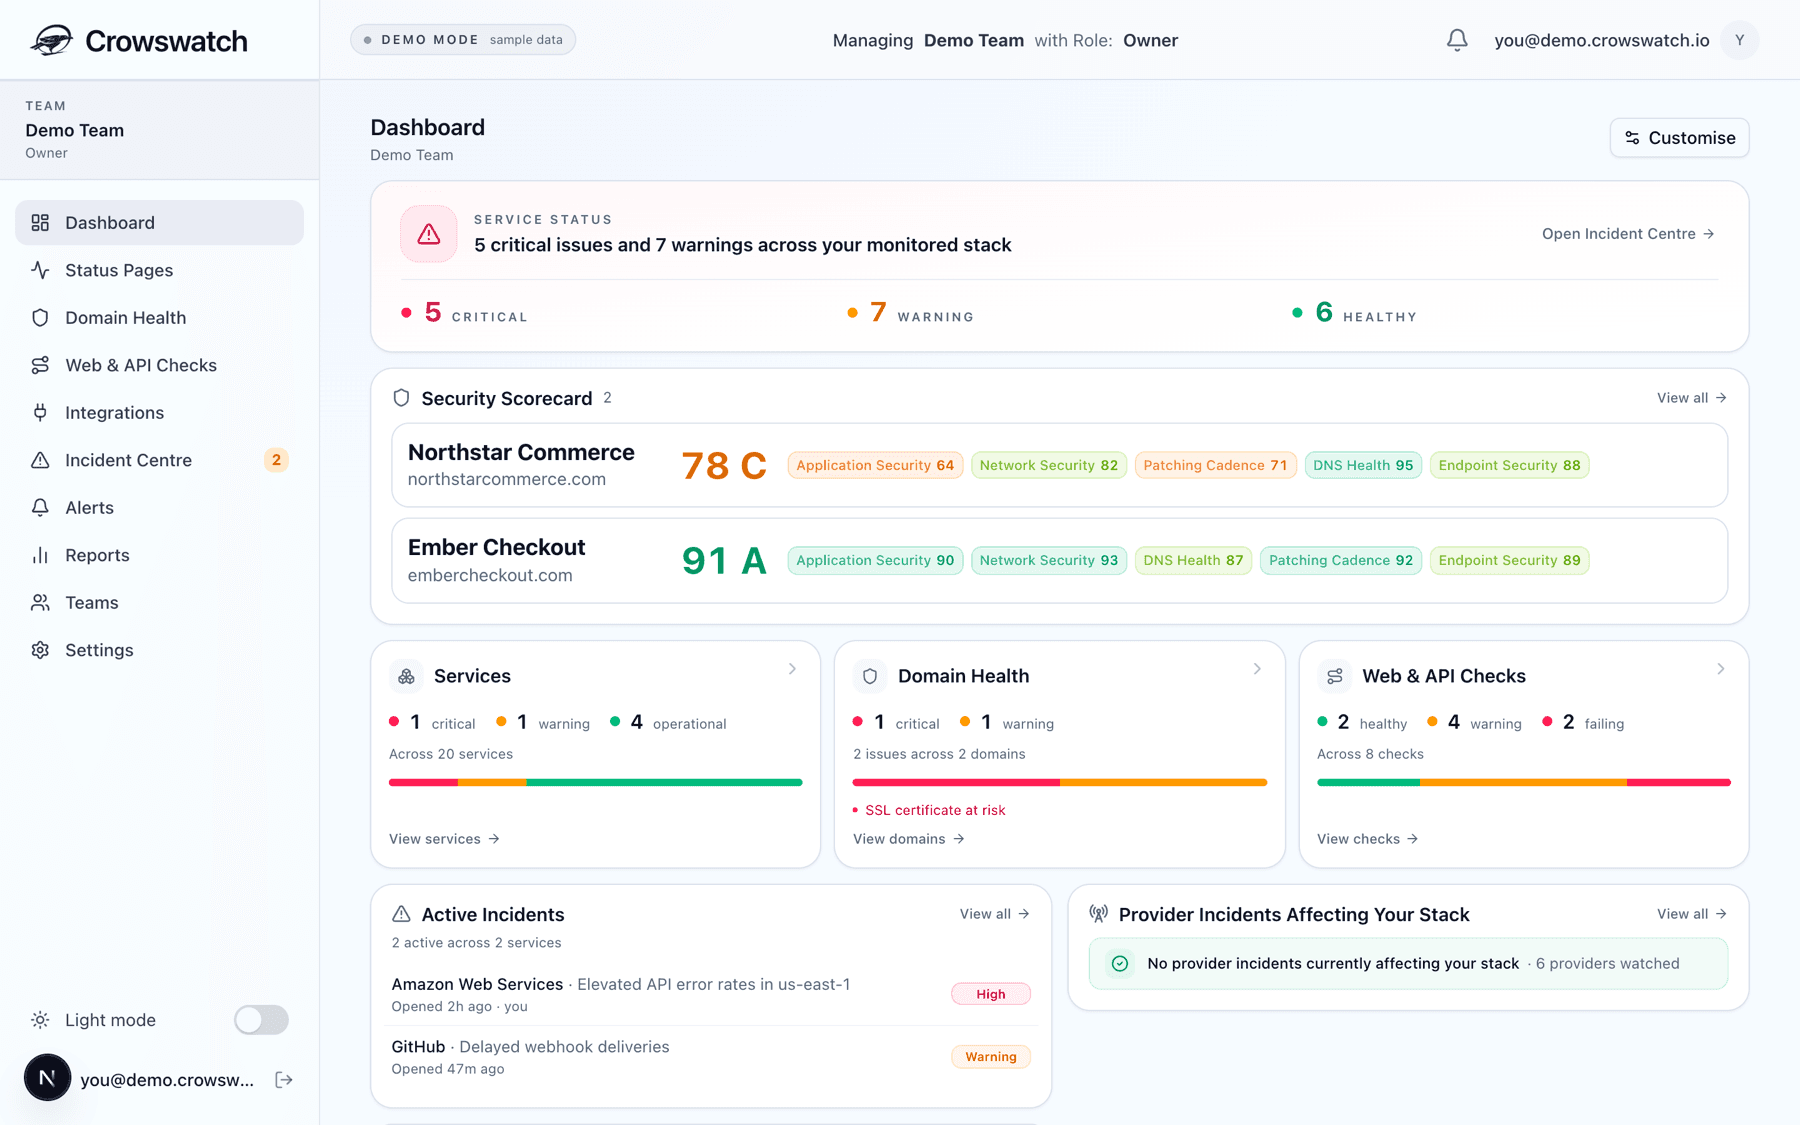This screenshot has height=1125, width=1800.
Task: Click the SSL certificate at risk text
Action: tap(935, 810)
